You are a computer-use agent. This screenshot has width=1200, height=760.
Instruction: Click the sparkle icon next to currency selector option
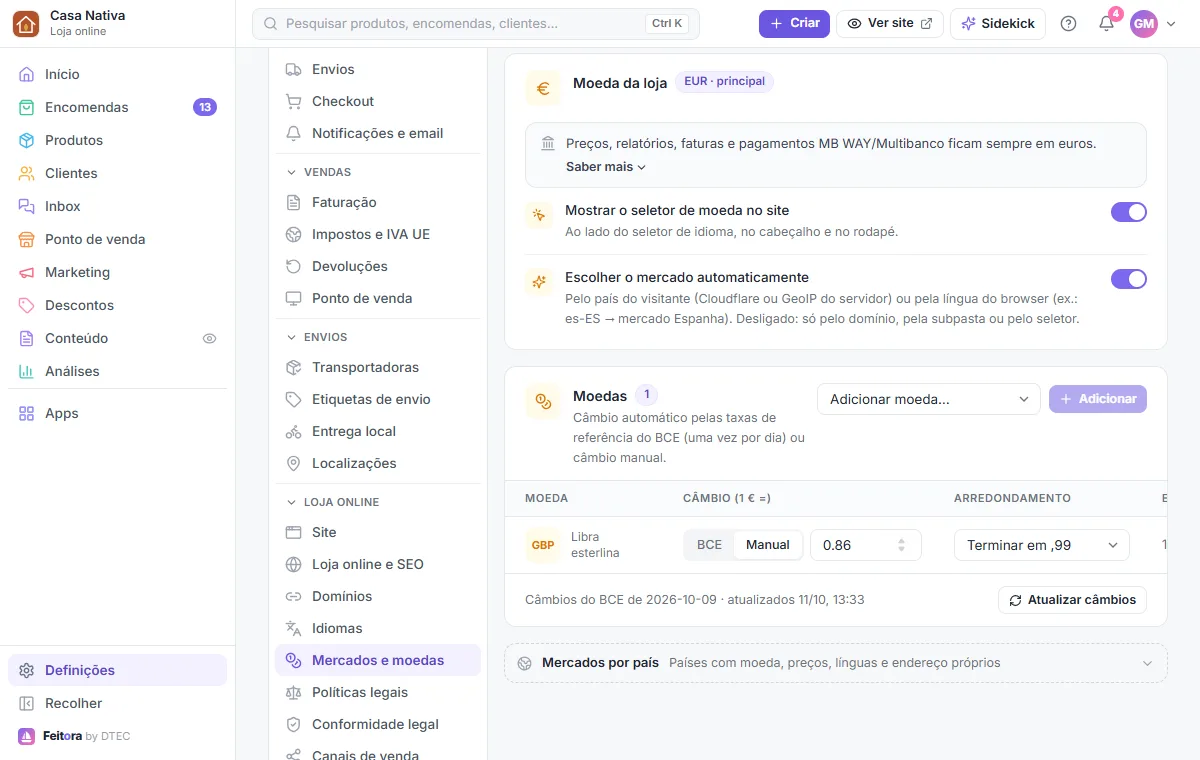(539, 215)
